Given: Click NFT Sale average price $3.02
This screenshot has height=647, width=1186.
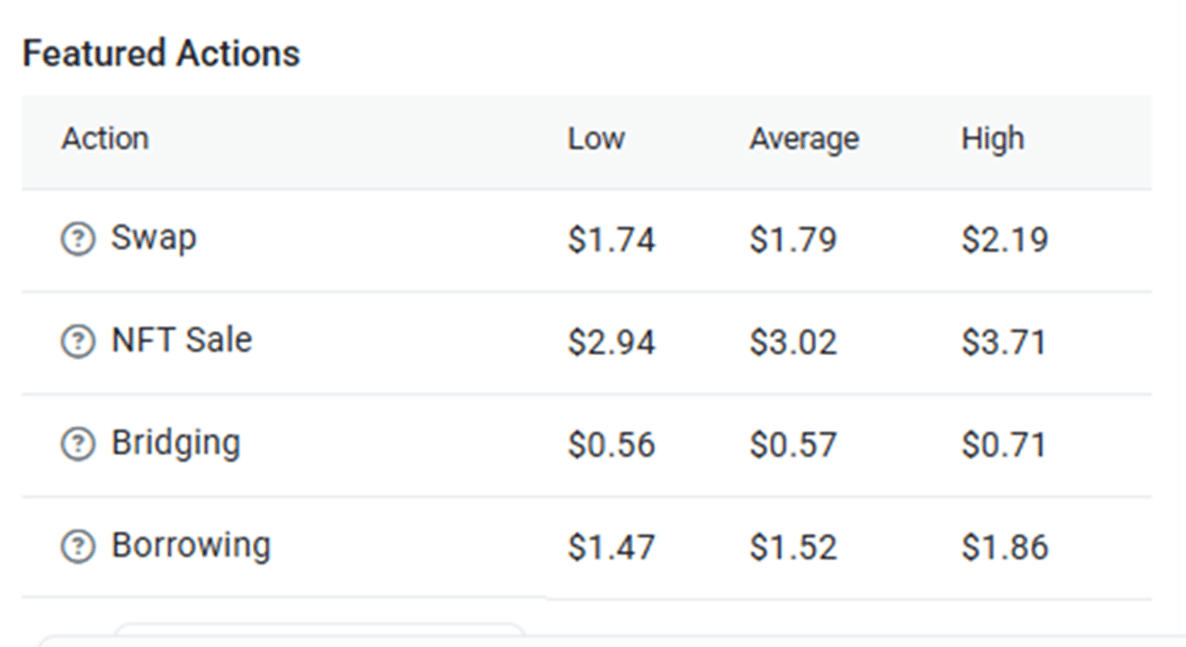Looking at the screenshot, I should [x=793, y=342].
